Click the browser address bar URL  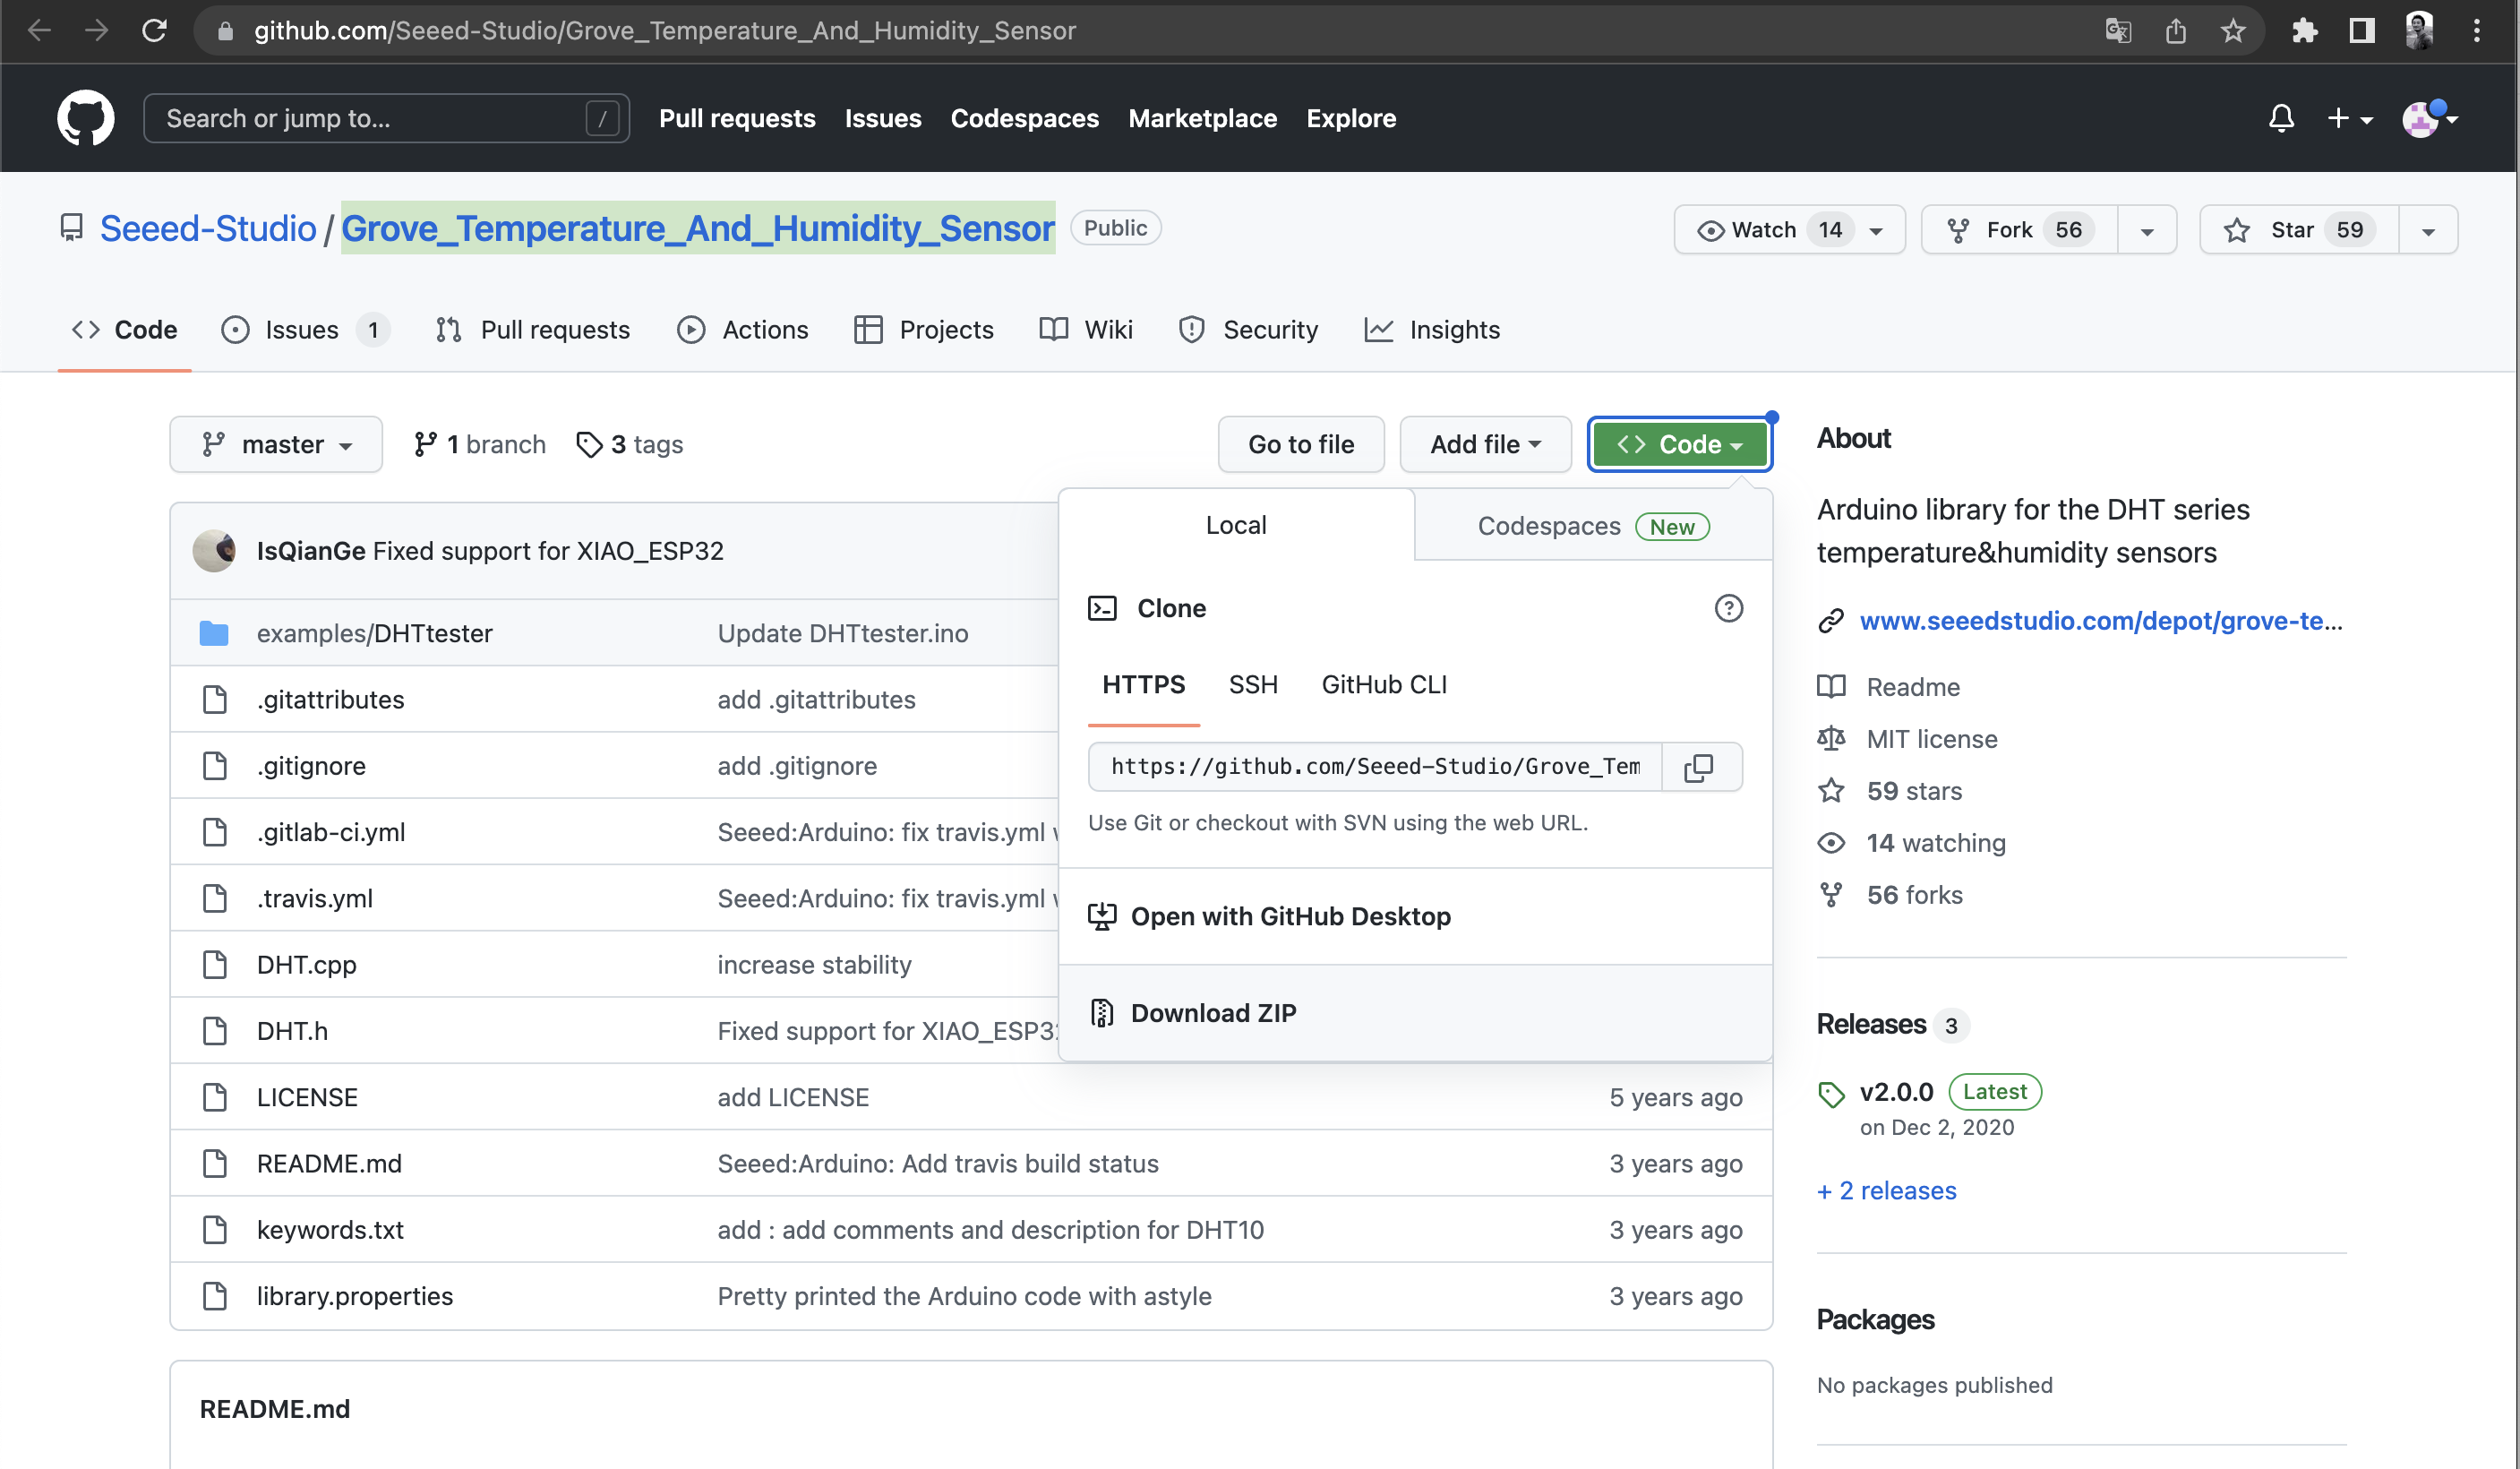coord(665,31)
